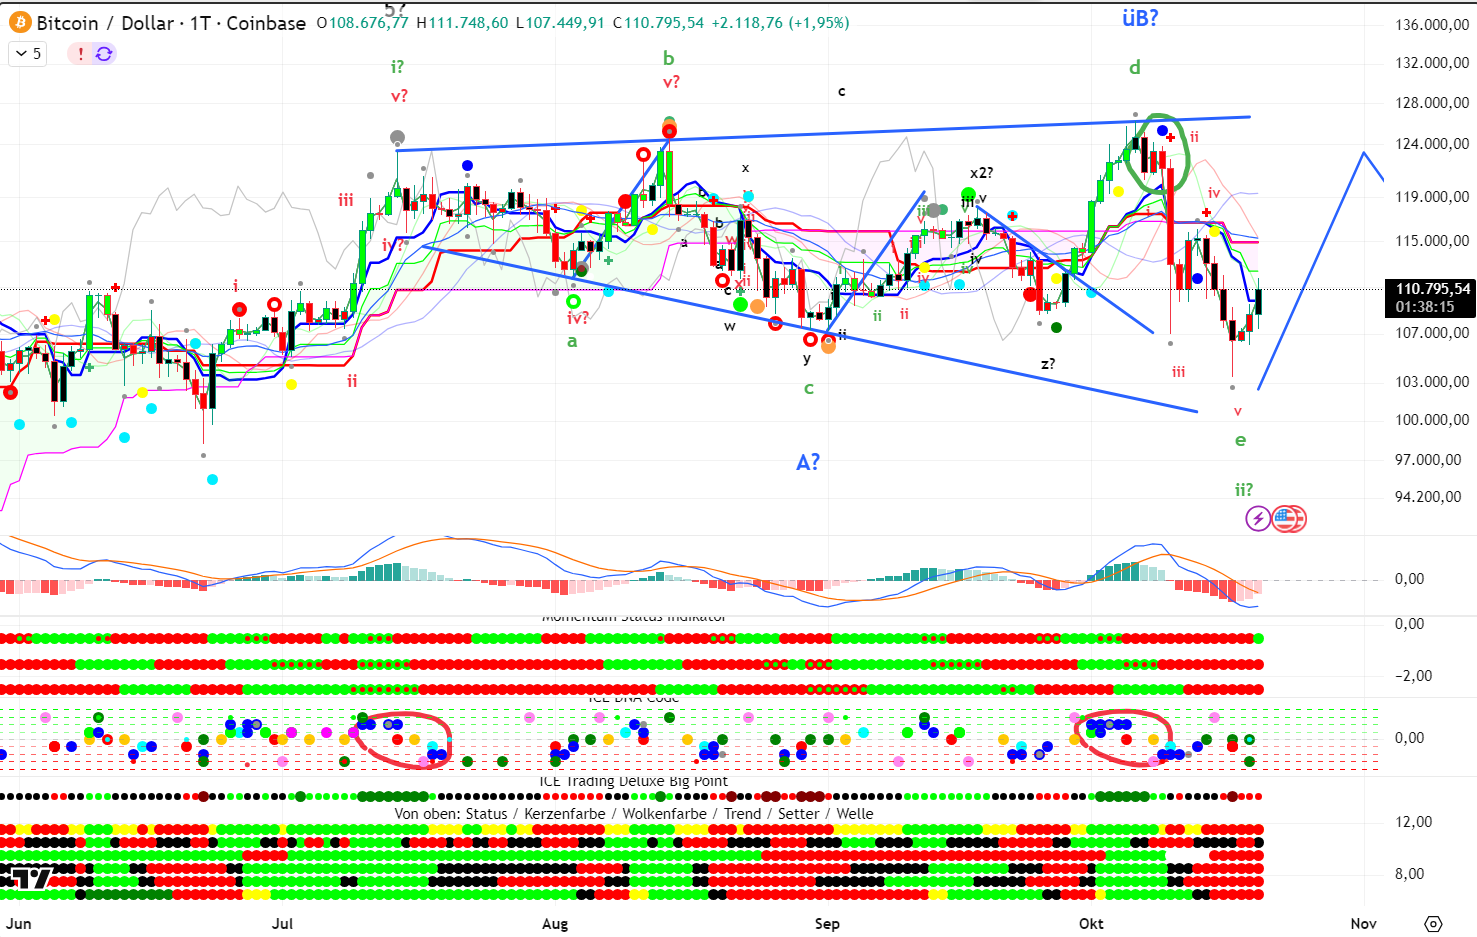Click the 136.000,00 price scale level
The width and height of the screenshot is (1477, 937).
[x=1432, y=25]
